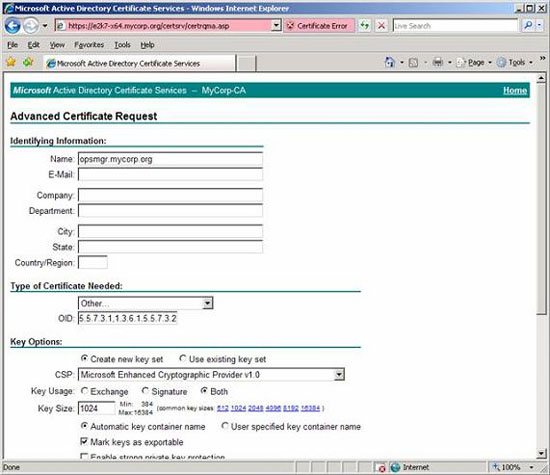Click the City input field
550x475 pixels.
coord(170,232)
